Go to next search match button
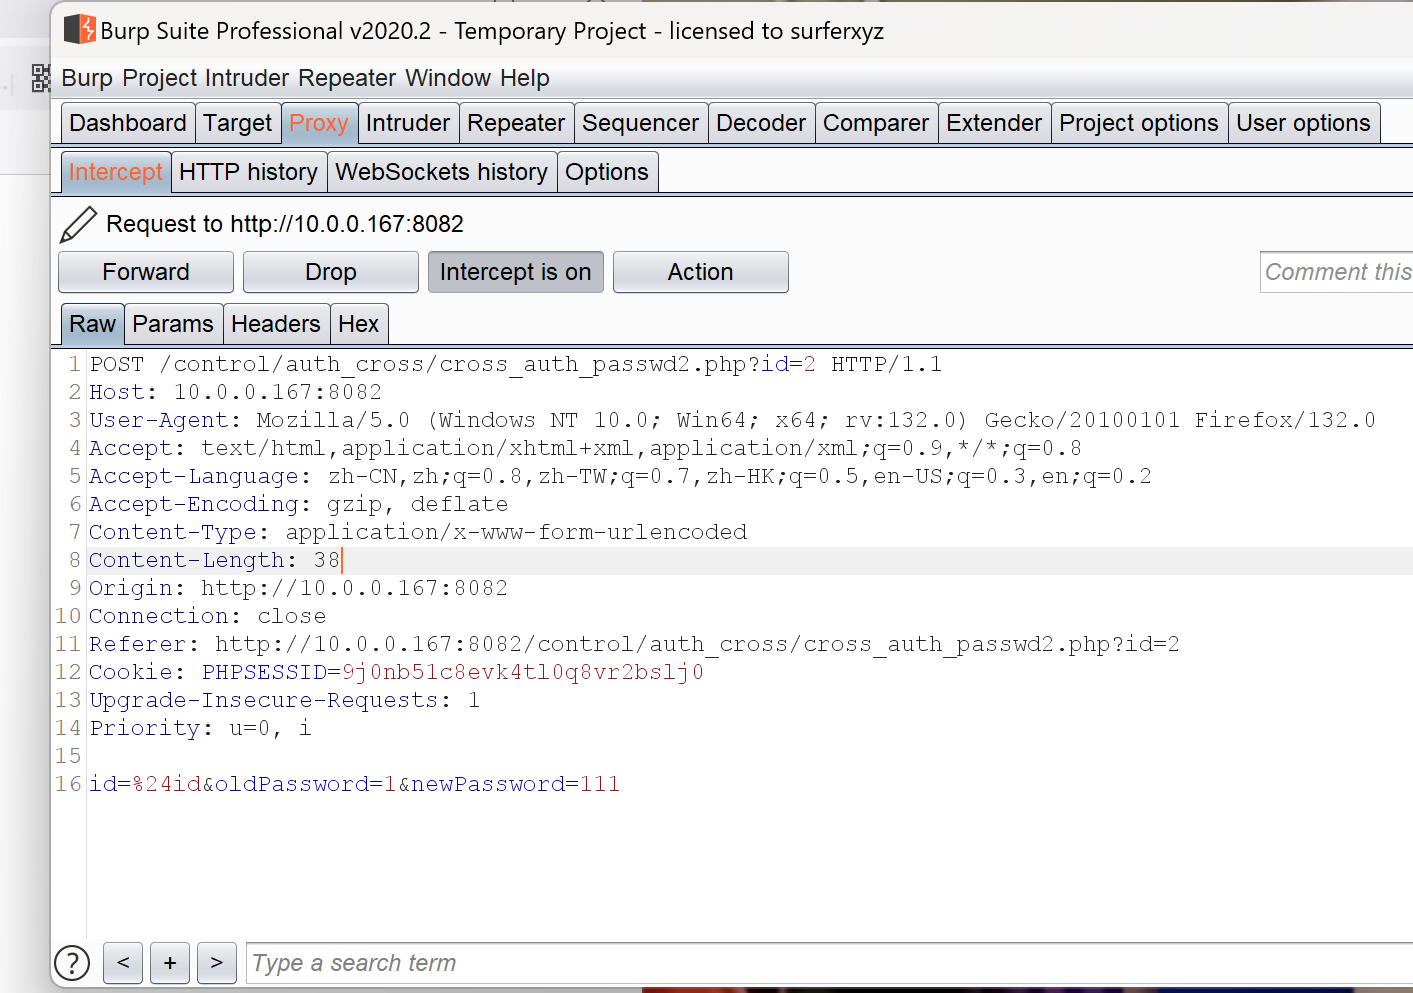The image size is (1413, 993). (217, 963)
